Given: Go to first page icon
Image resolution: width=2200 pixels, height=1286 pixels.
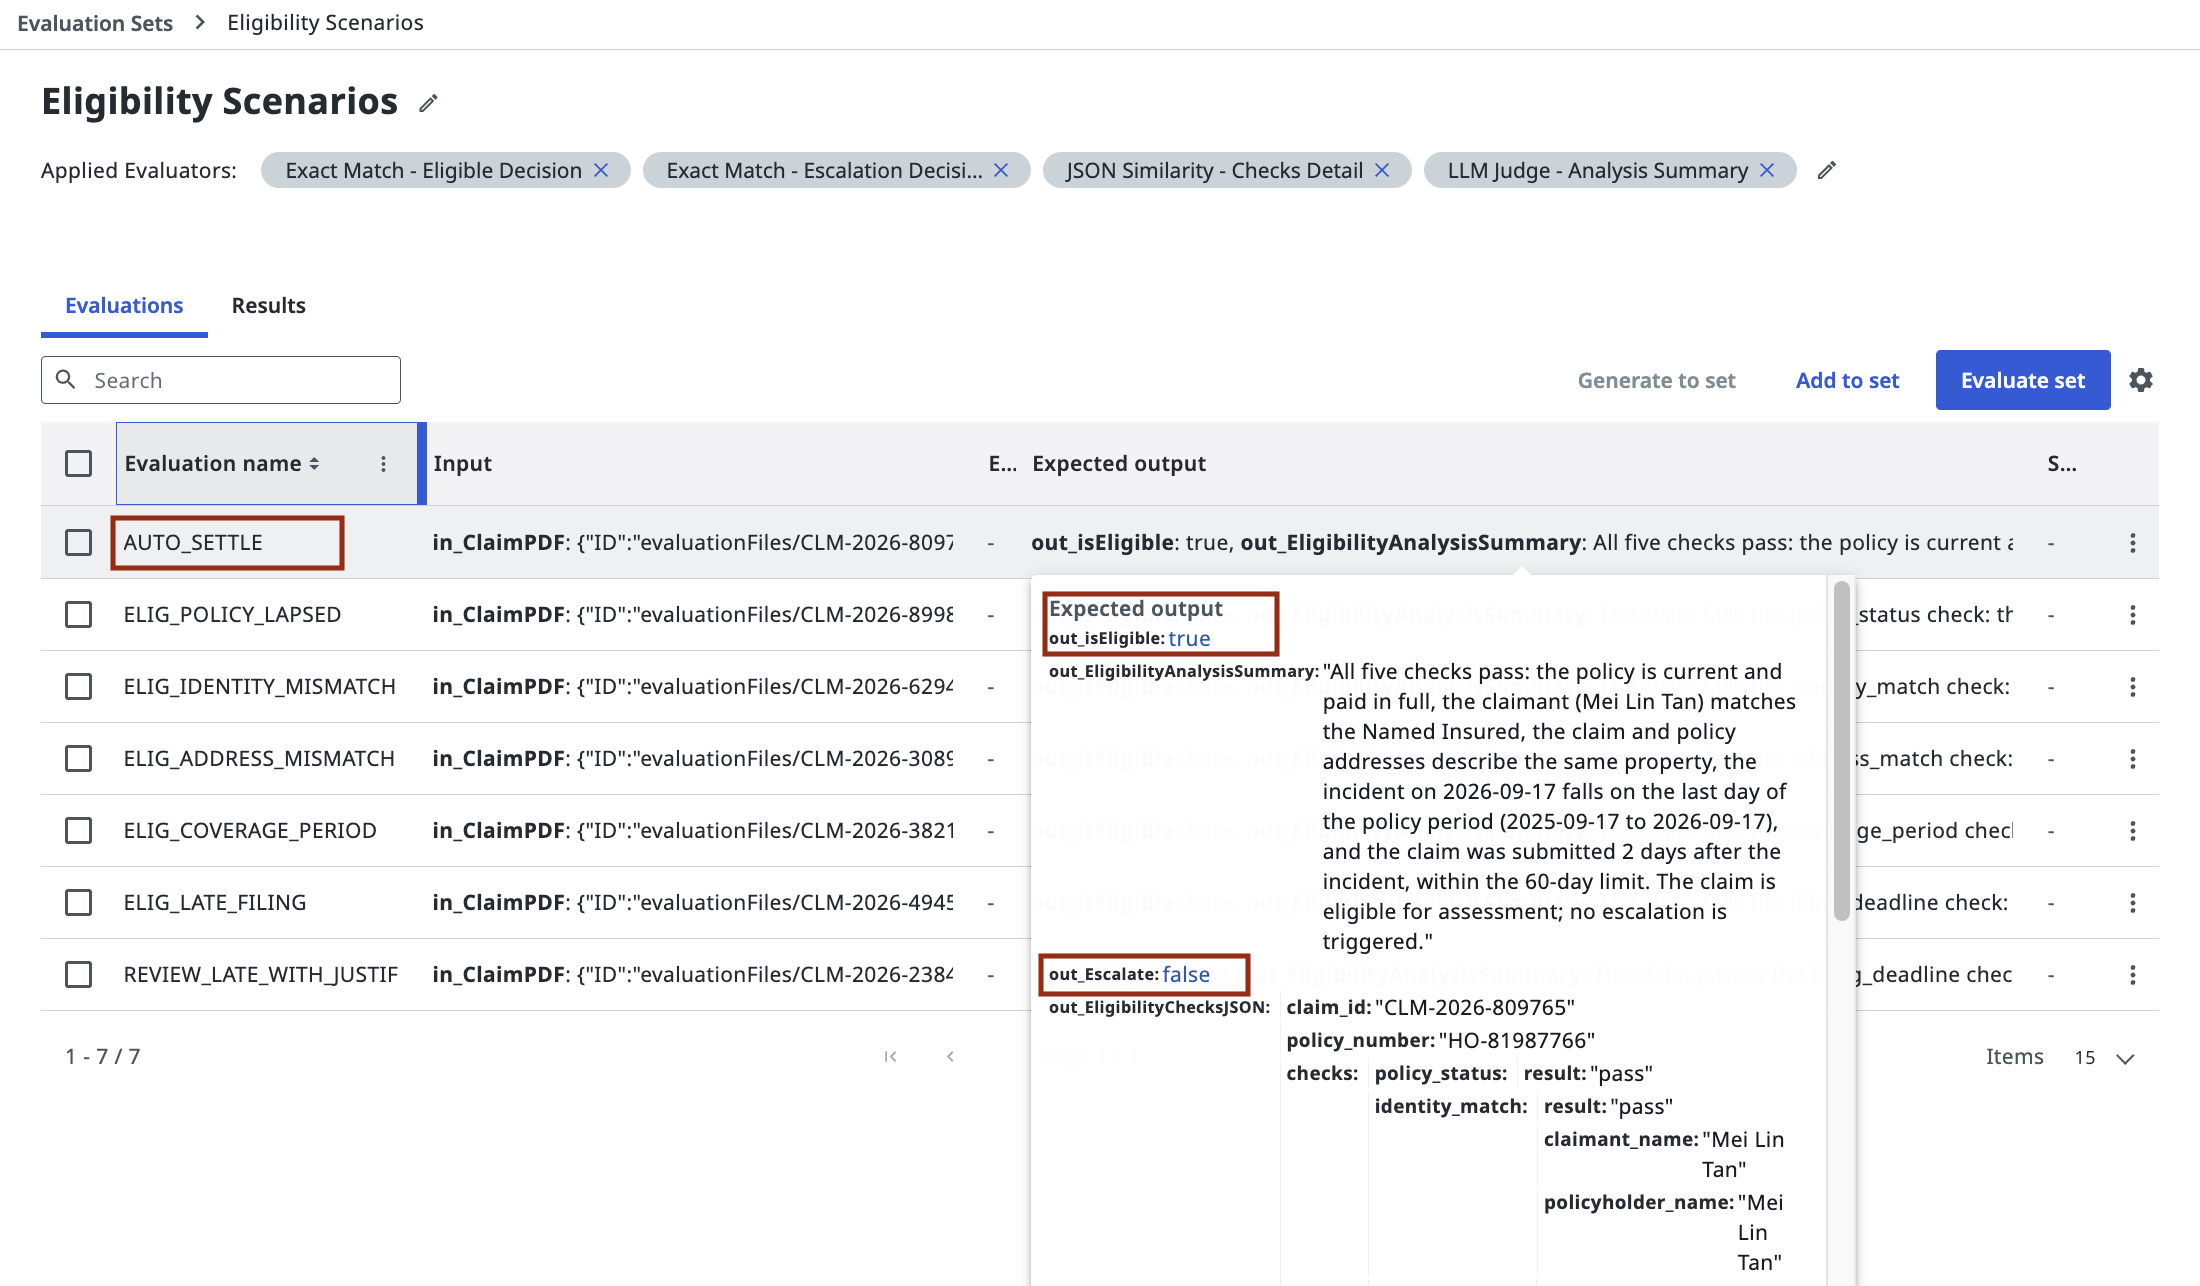Looking at the screenshot, I should coord(890,1057).
